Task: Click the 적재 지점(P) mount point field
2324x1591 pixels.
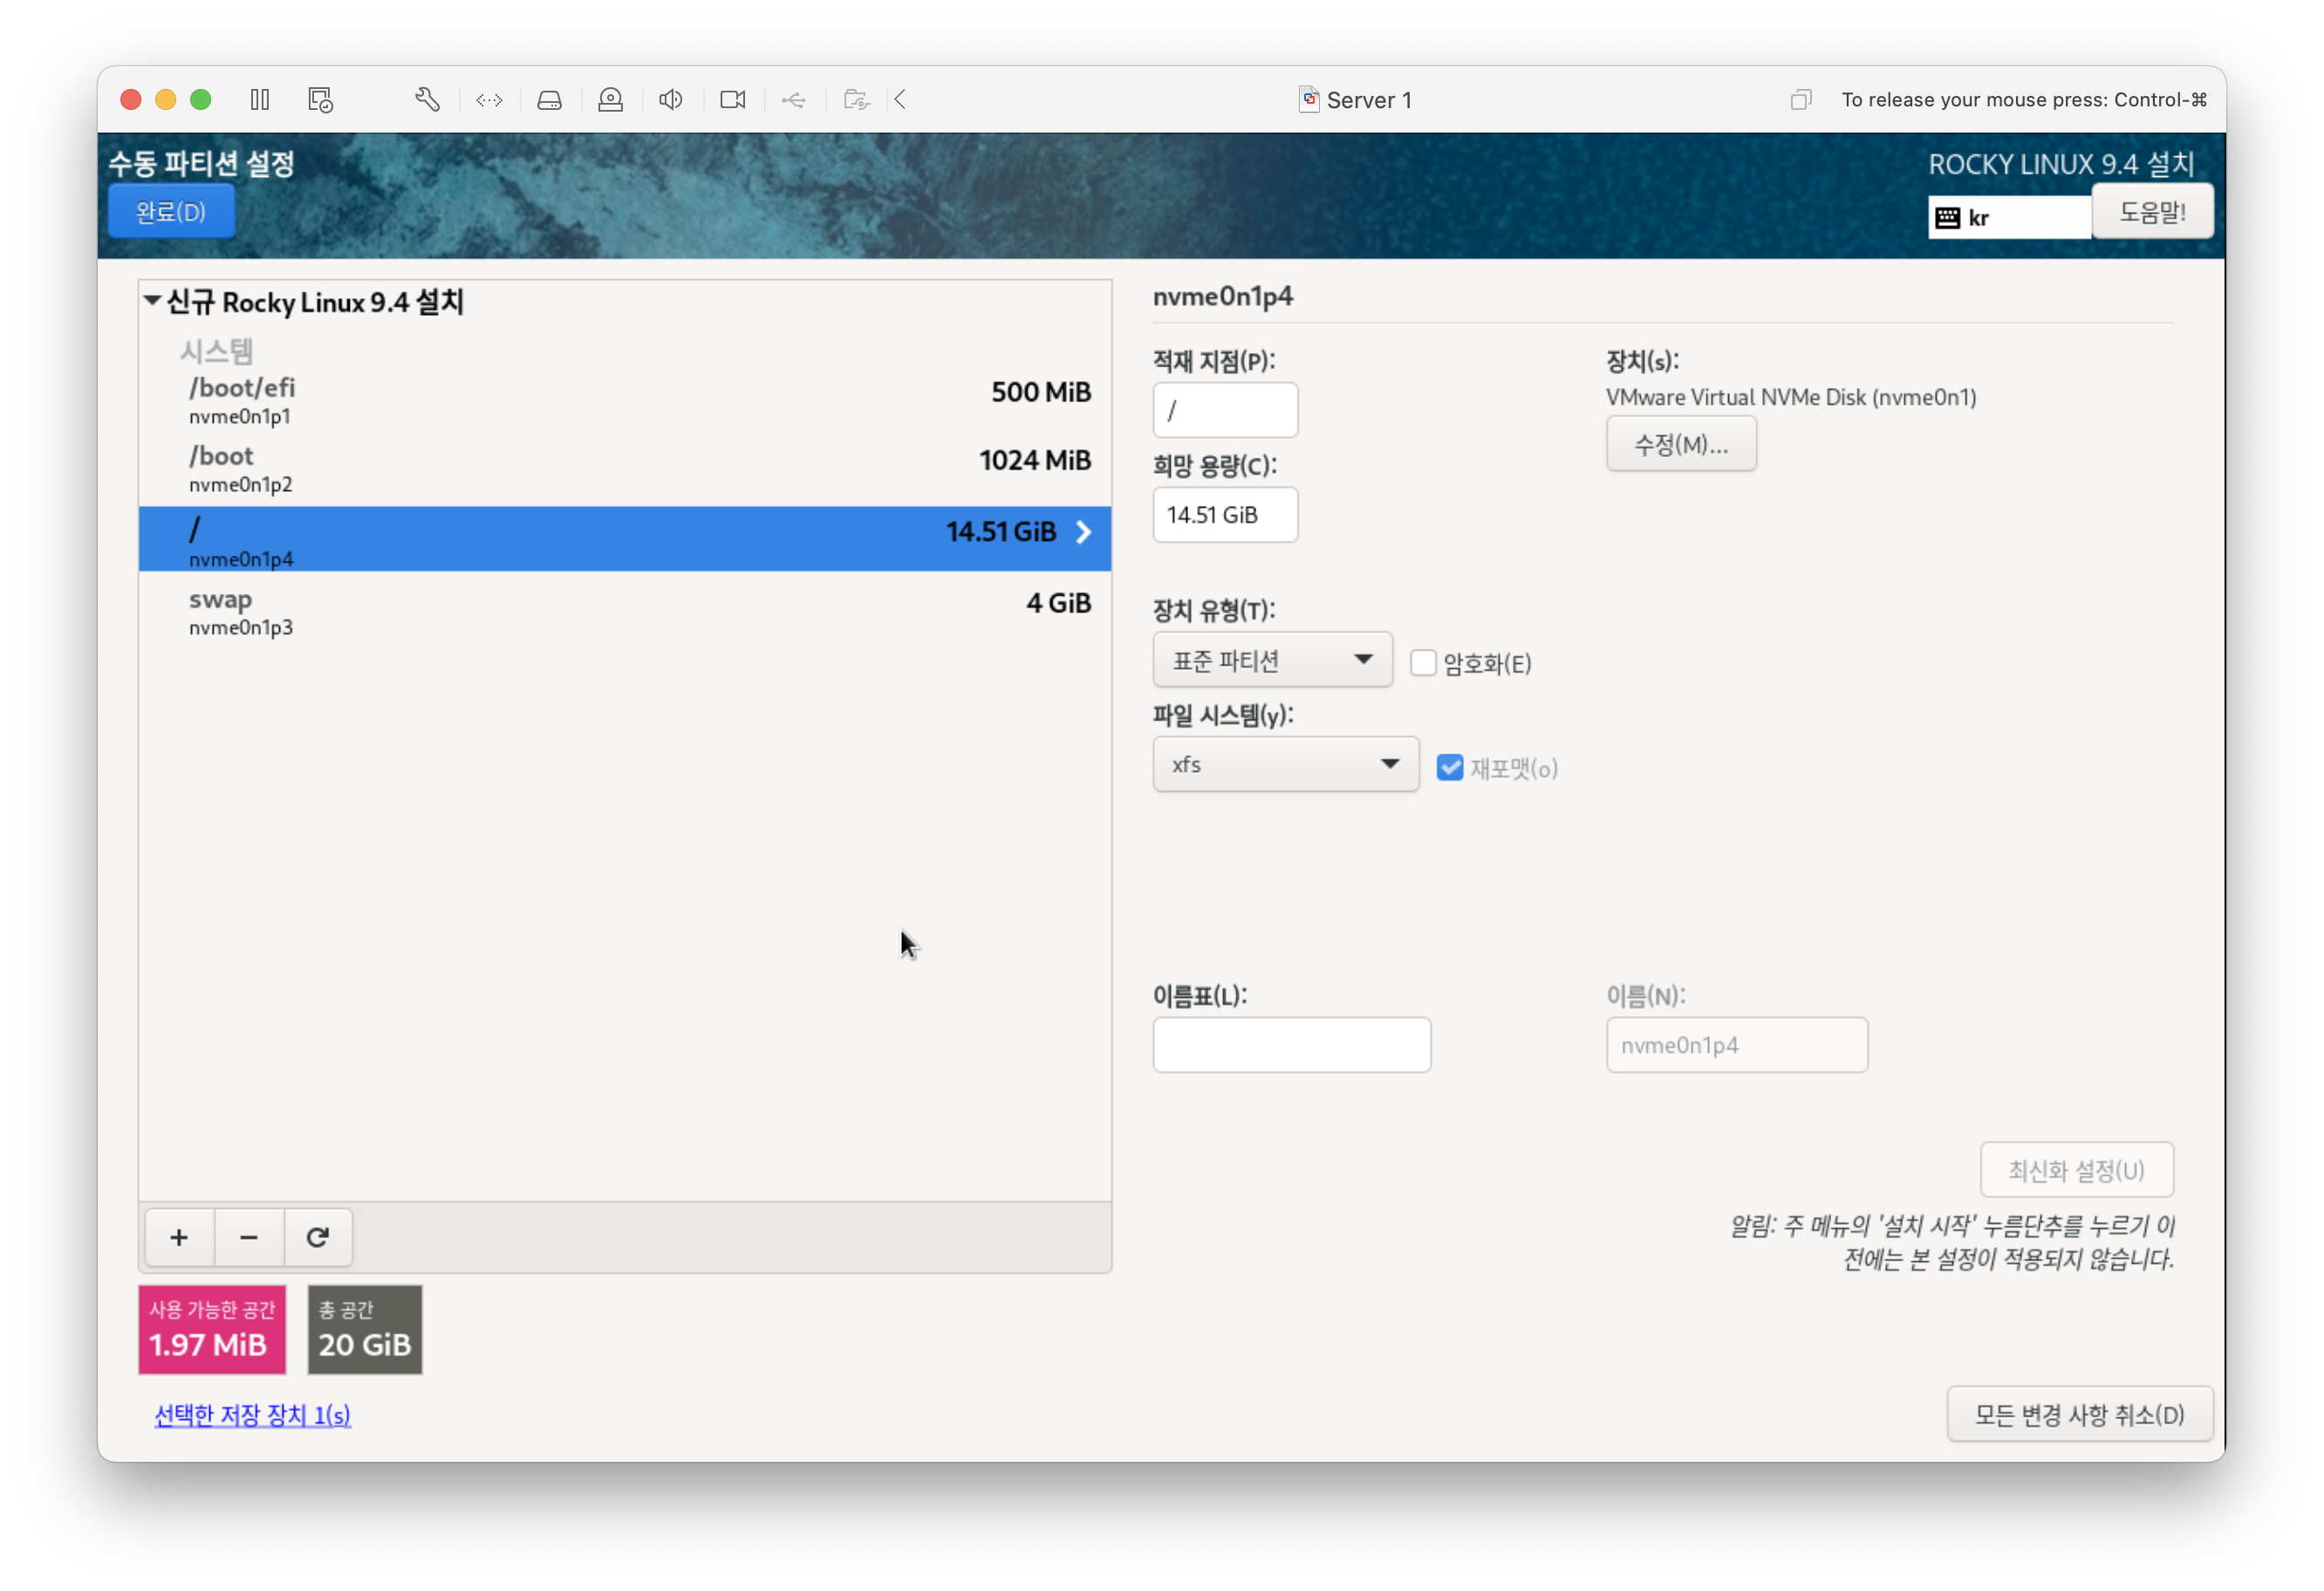Action: click(x=1225, y=411)
